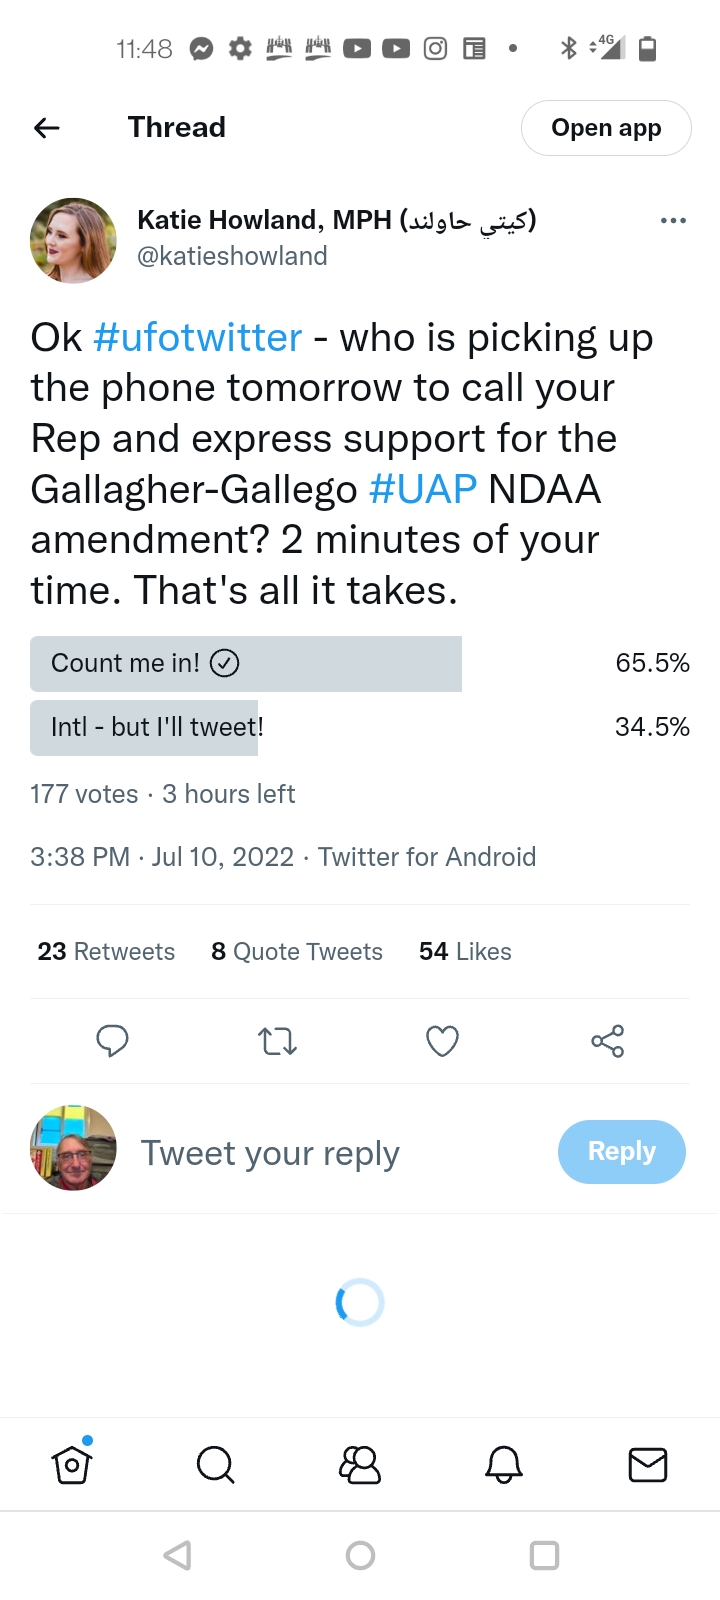Image resolution: width=720 pixels, height=1600 pixels.
Task: Like the tweet with heart icon
Action: [442, 1041]
